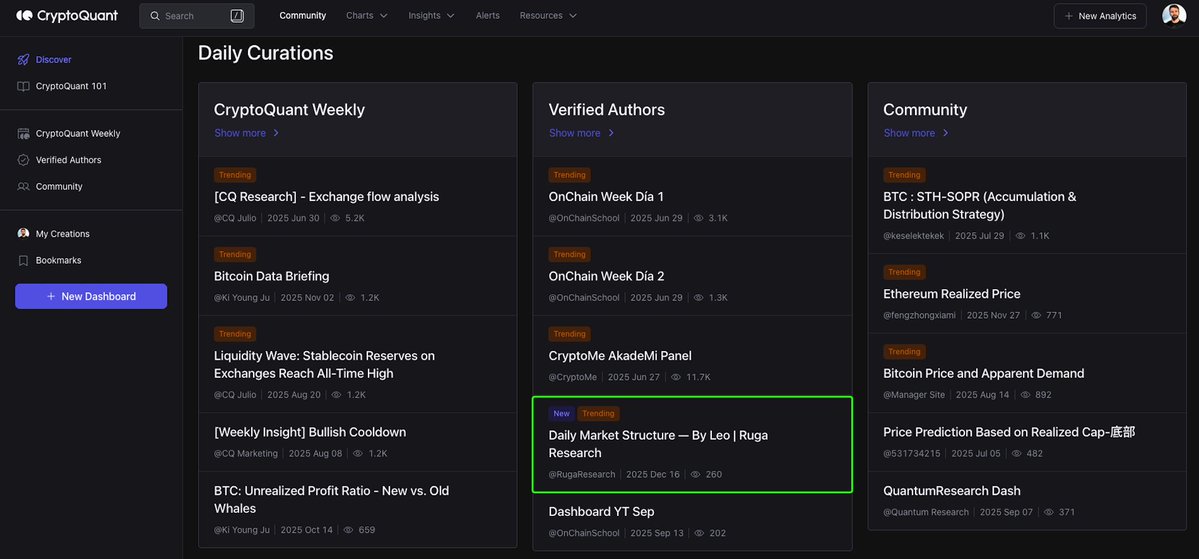Click the views eye icon on QuantumResearch Dash
The height and width of the screenshot is (559, 1199).
click(x=1049, y=512)
